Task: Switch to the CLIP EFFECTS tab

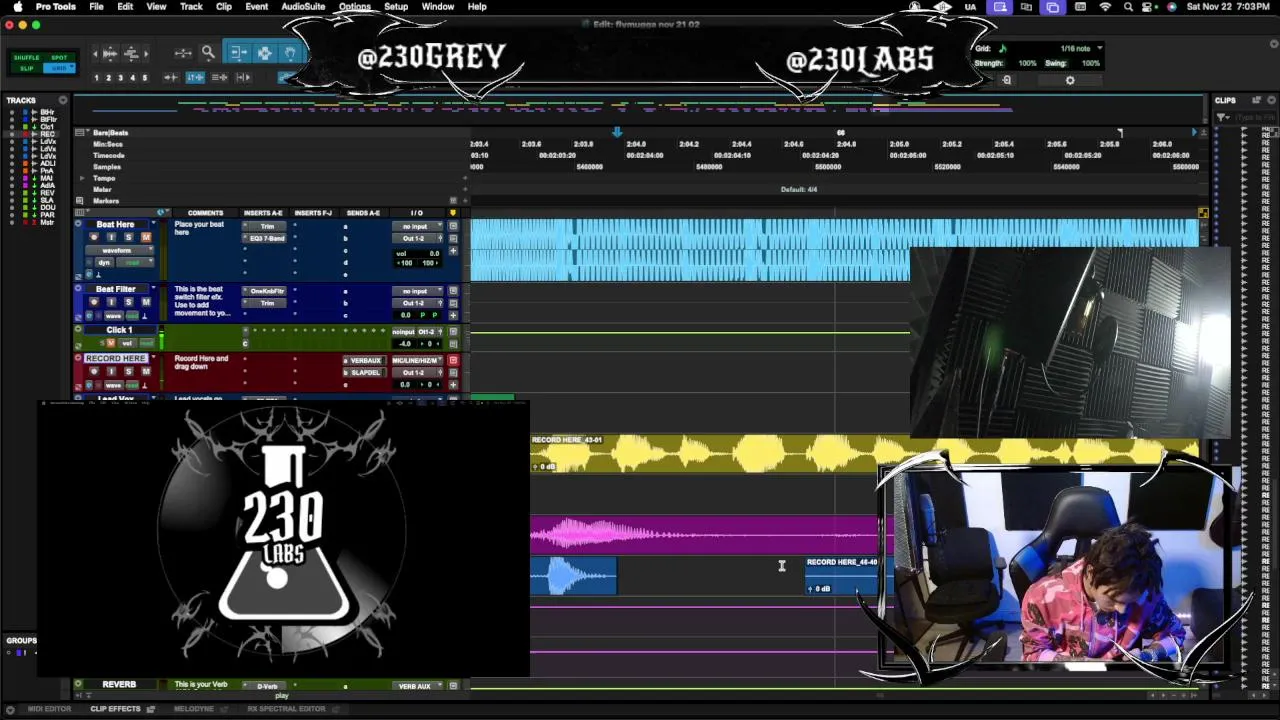Action: pyautogui.click(x=116, y=709)
